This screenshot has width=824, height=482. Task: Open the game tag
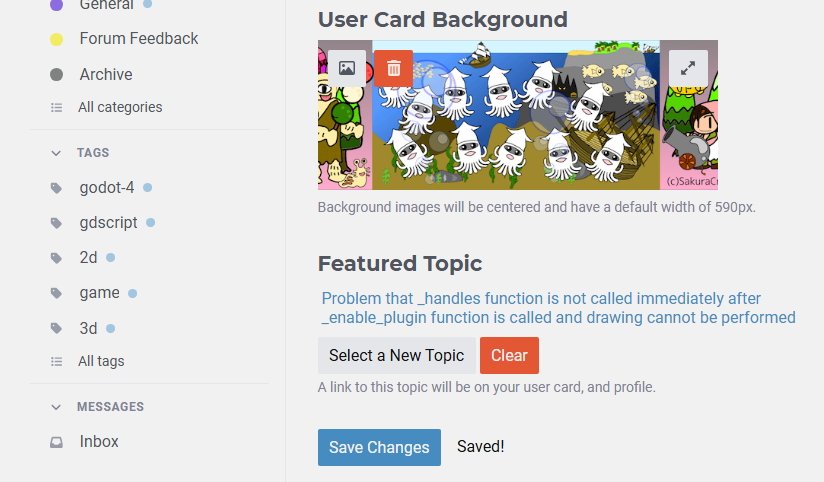pyautogui.click(x=100, y=293)
